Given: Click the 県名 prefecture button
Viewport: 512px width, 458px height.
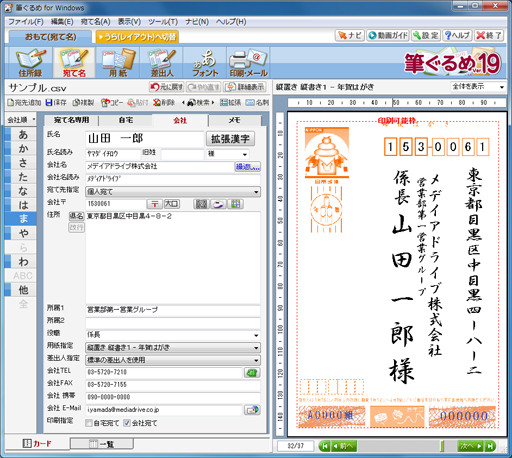Looking at the screenshot, I should coord(76,216).
